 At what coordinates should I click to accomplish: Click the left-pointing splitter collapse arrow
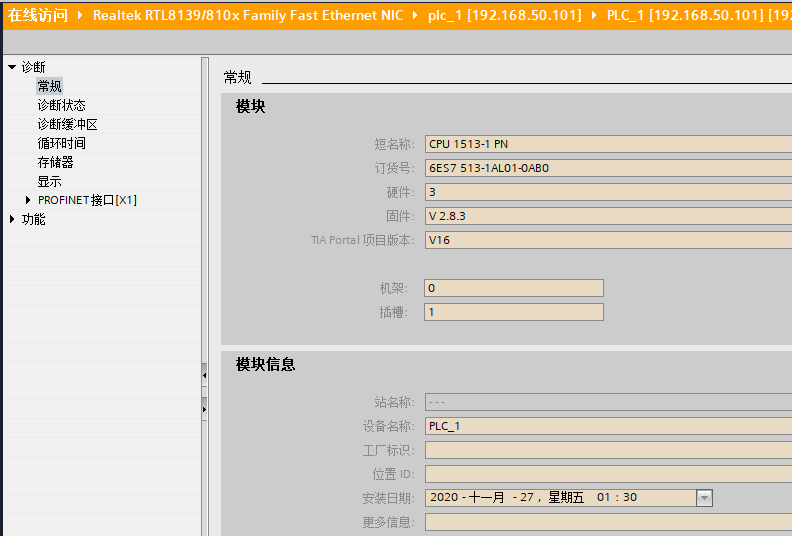click(204, 375)
